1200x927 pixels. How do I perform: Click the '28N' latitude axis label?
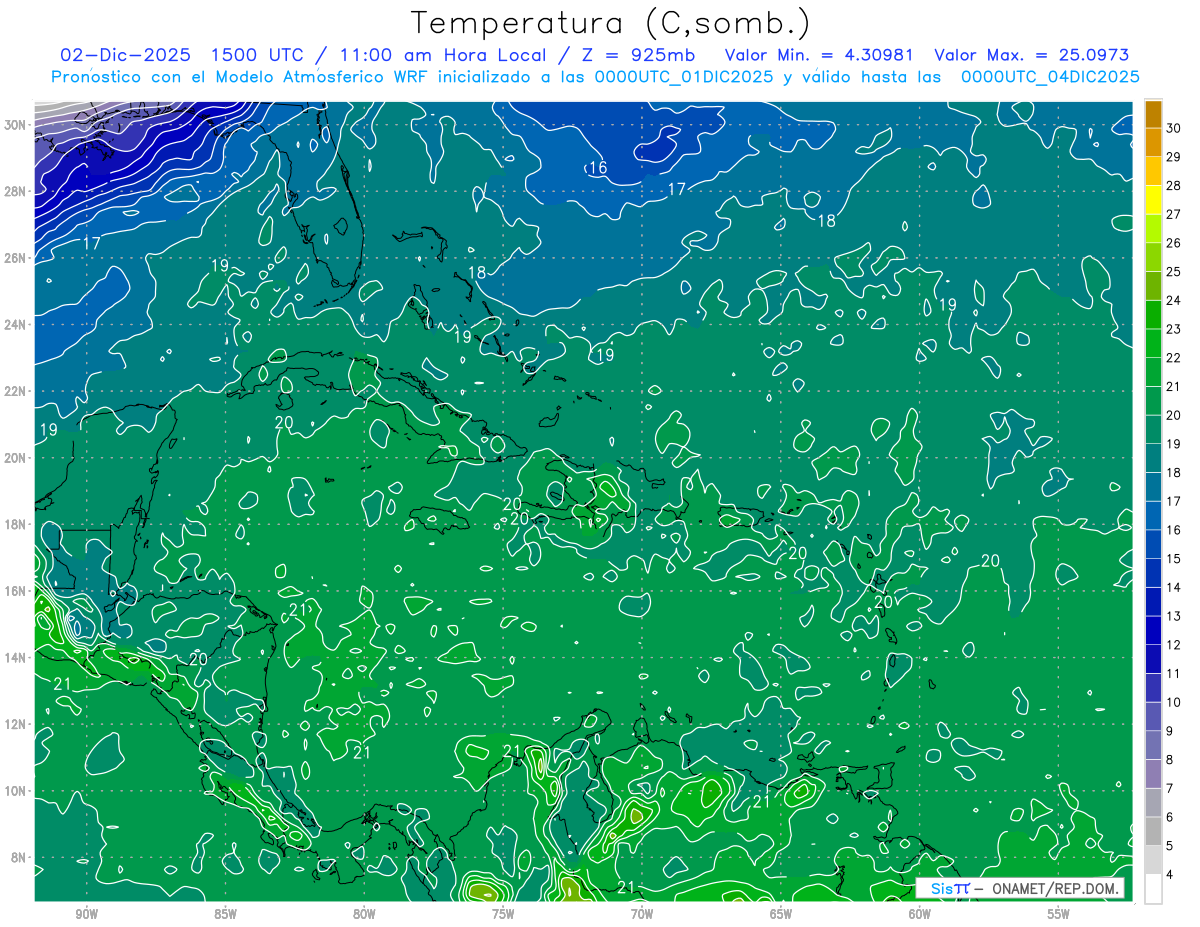click(16, 191)
